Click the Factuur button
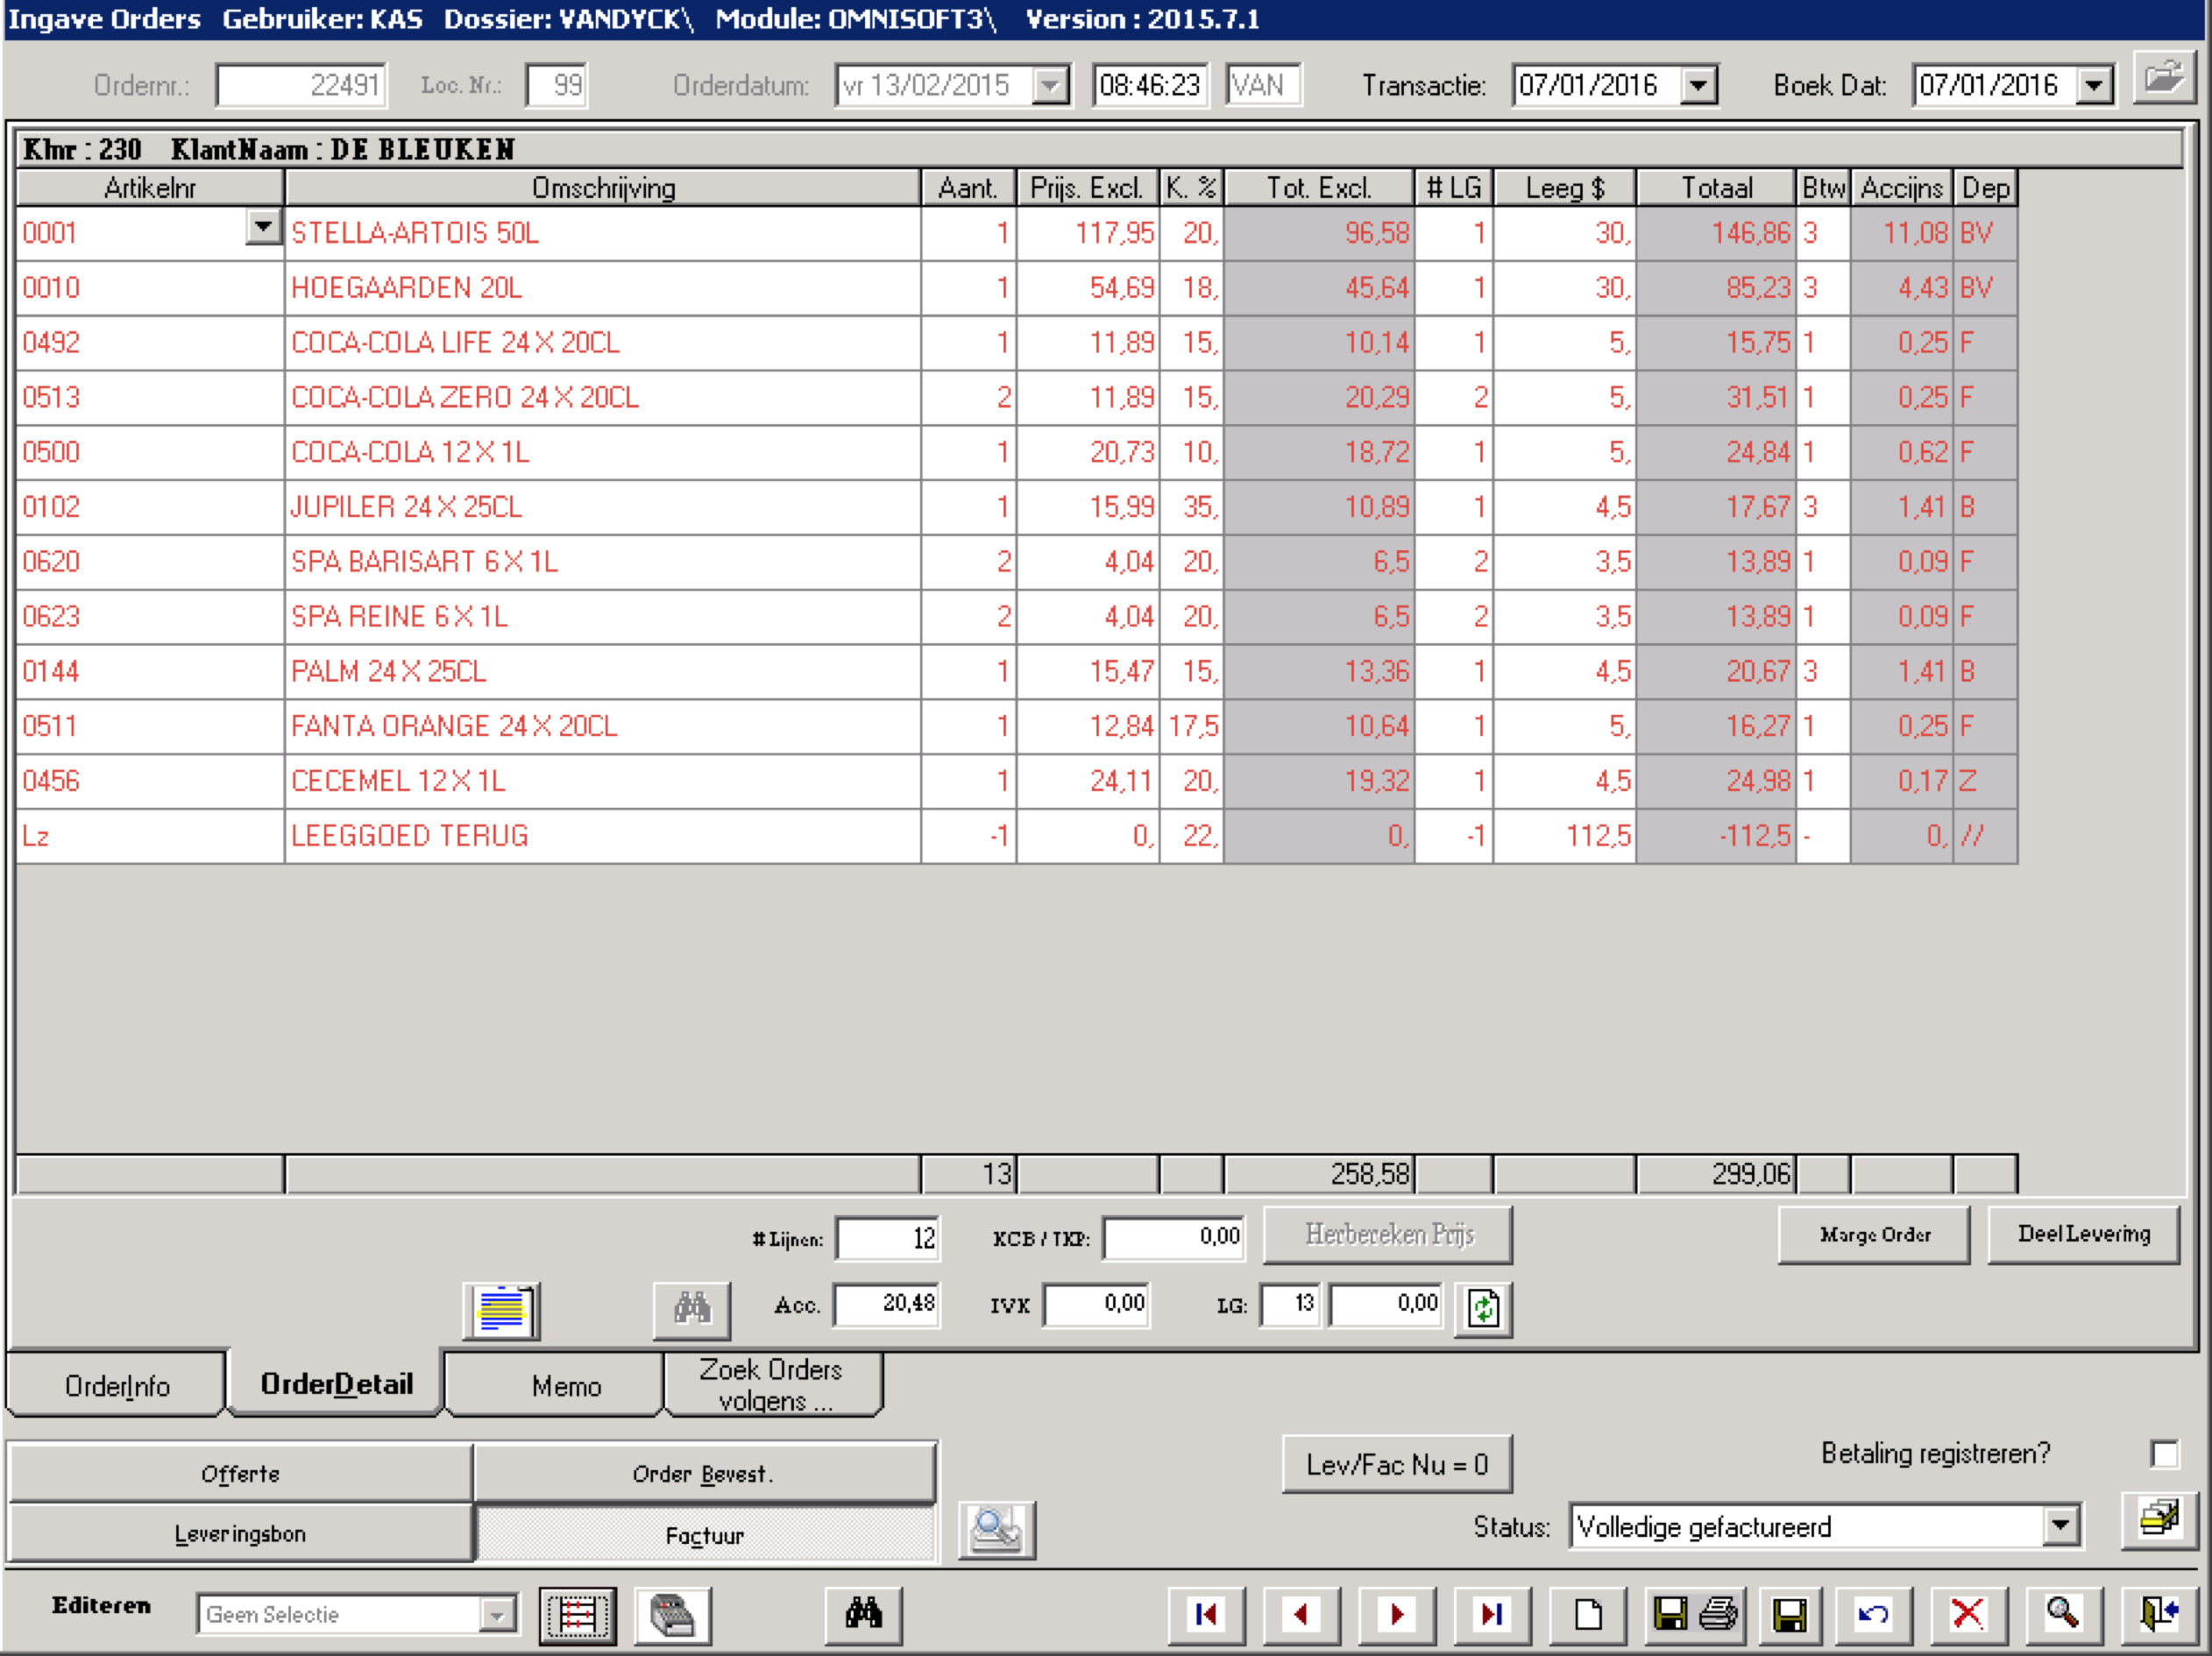The width and height of the screenshot is (2212, 1656). pyautogui.click(x=705, y=1534)
